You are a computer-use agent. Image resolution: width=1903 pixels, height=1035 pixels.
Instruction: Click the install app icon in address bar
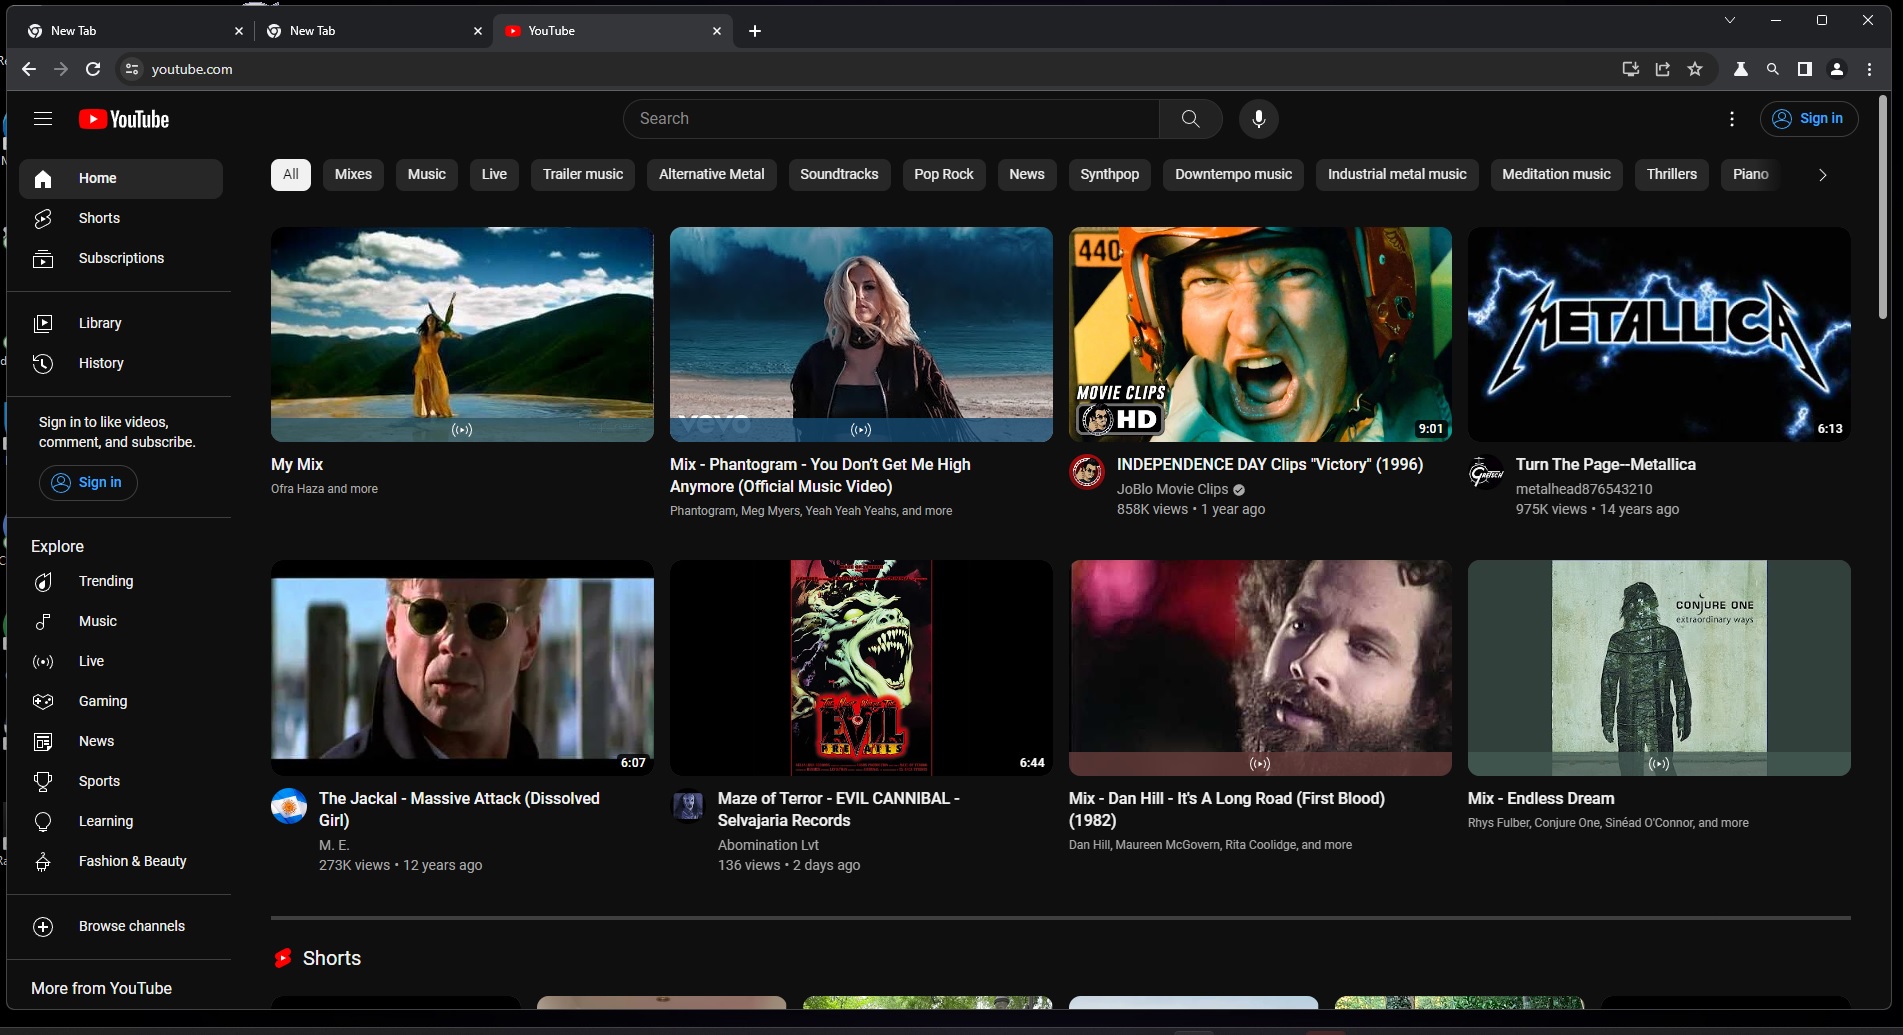point(1630,69)
